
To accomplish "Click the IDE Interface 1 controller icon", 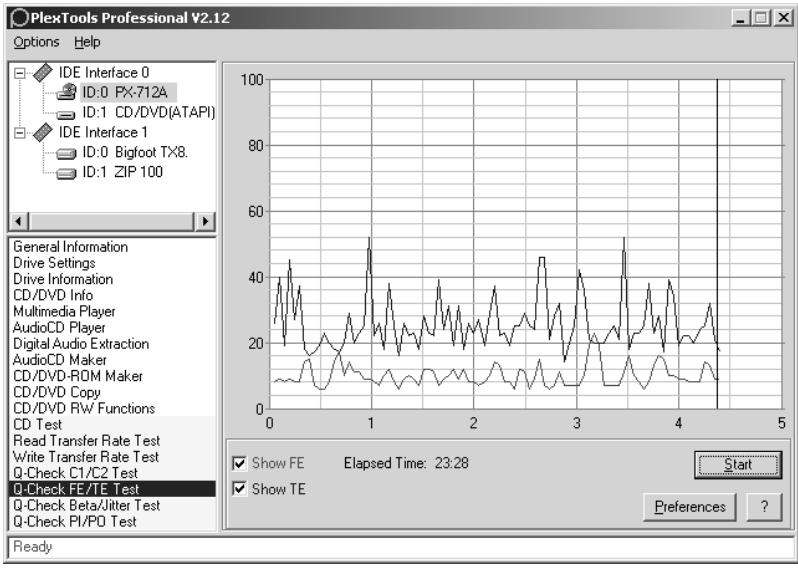I will (x=43, y=132).
